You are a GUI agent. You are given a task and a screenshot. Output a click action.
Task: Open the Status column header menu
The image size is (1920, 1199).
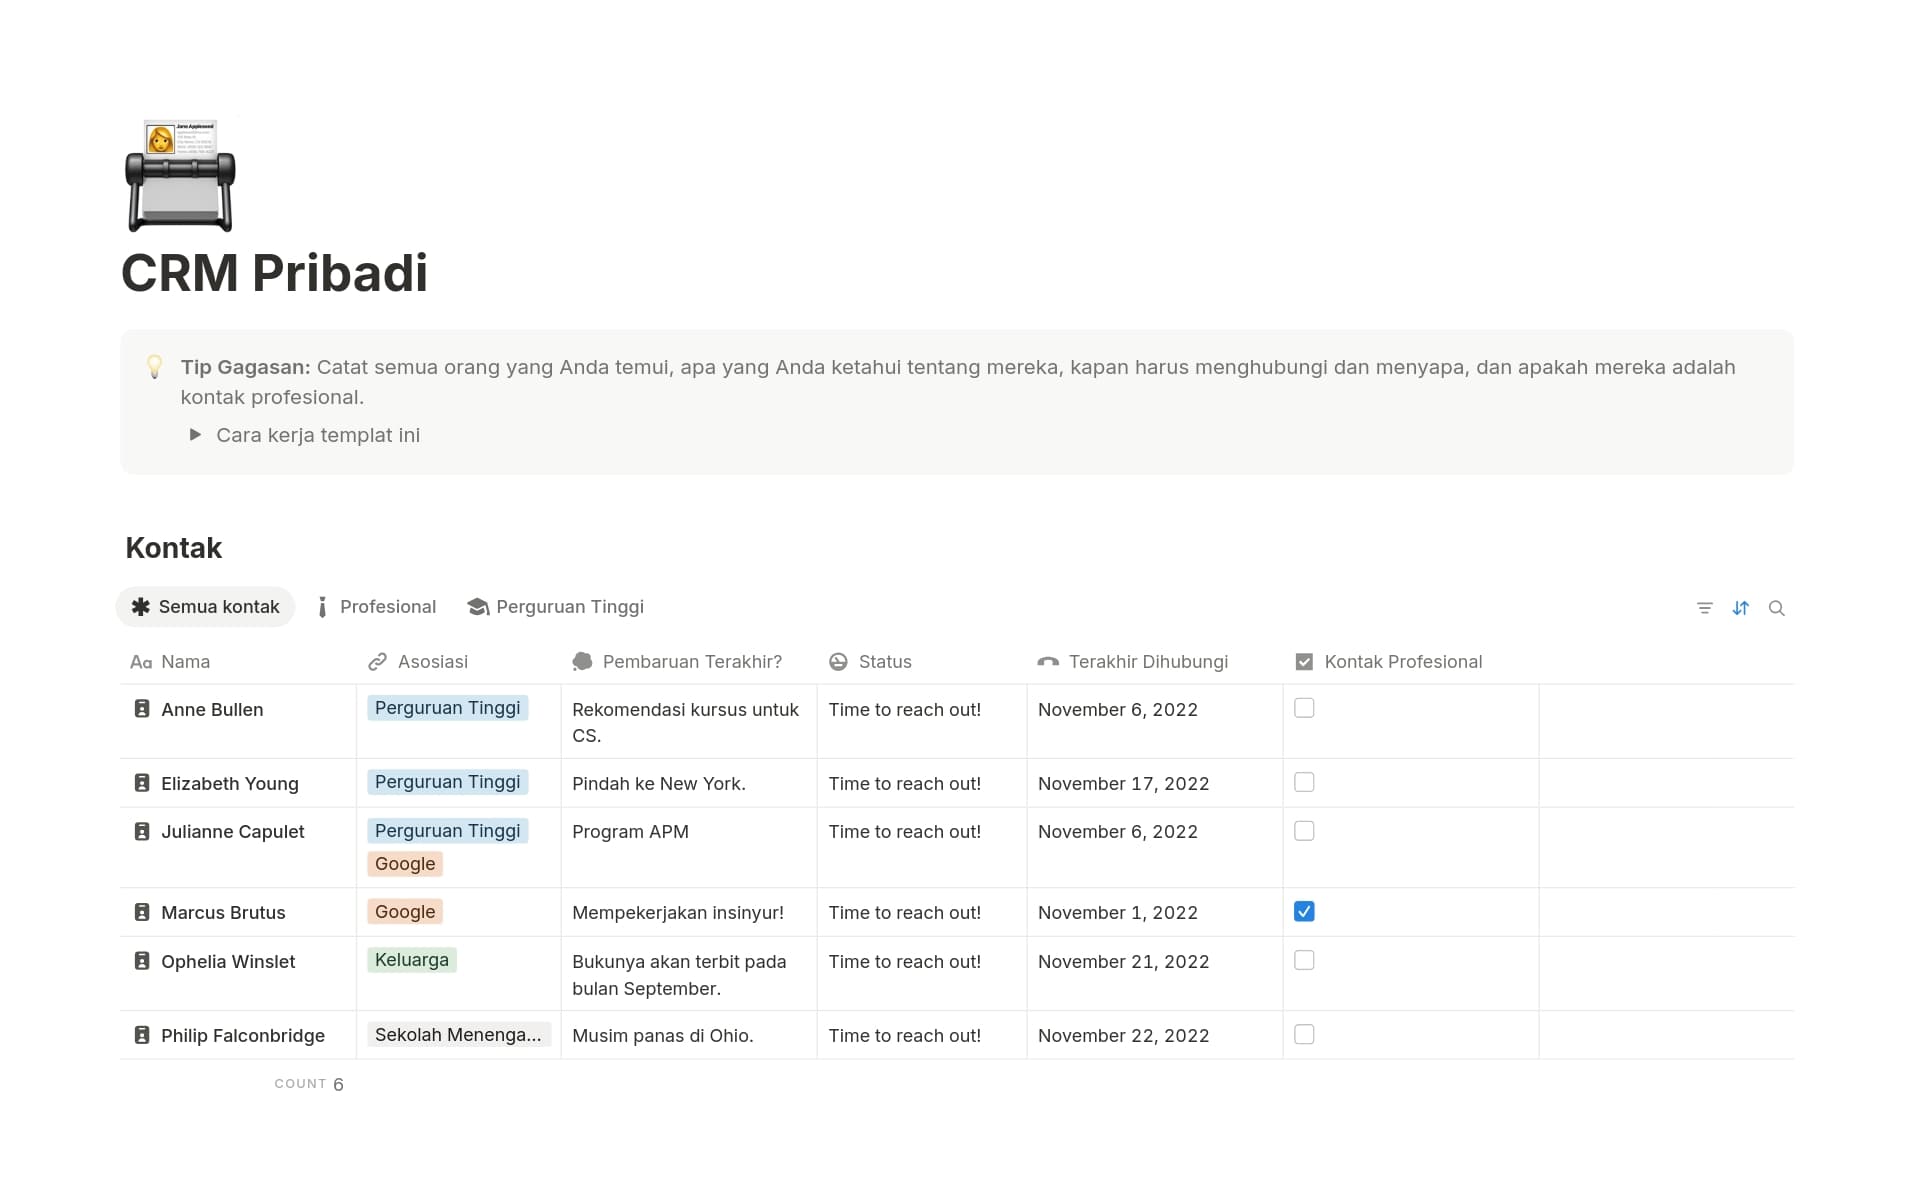[884, 662]
